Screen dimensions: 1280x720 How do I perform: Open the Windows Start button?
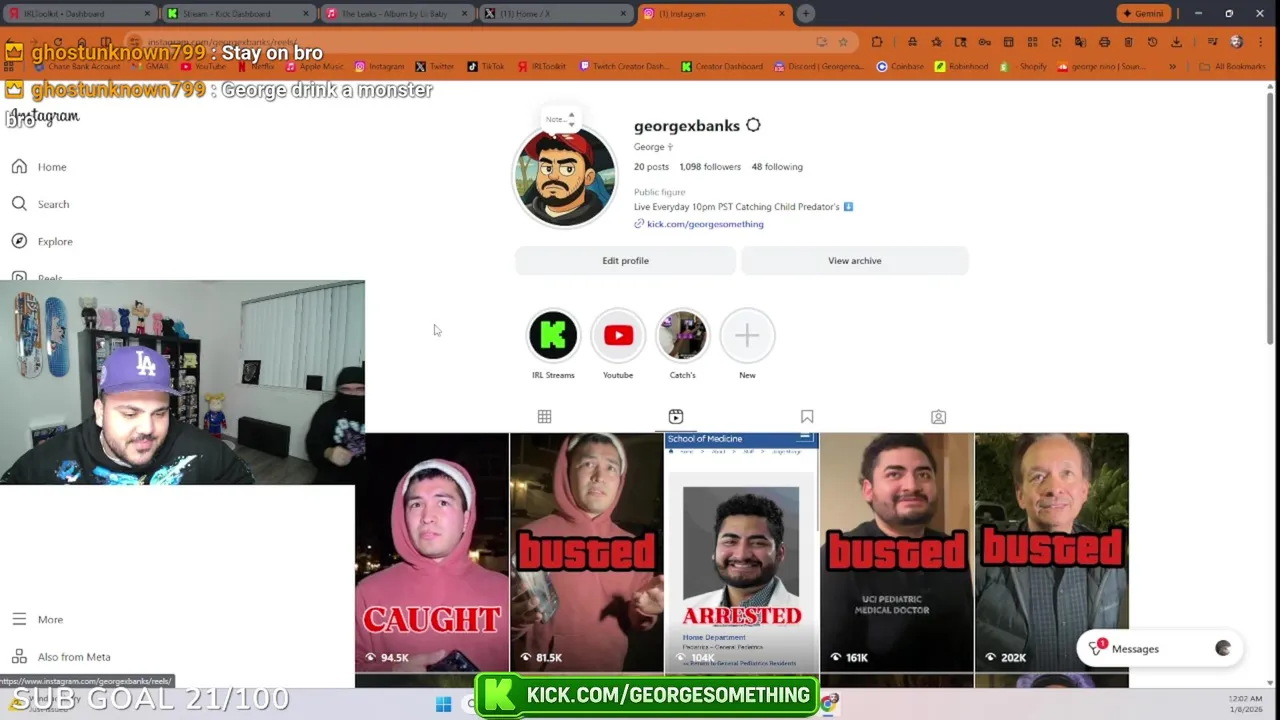pos(444,704)
